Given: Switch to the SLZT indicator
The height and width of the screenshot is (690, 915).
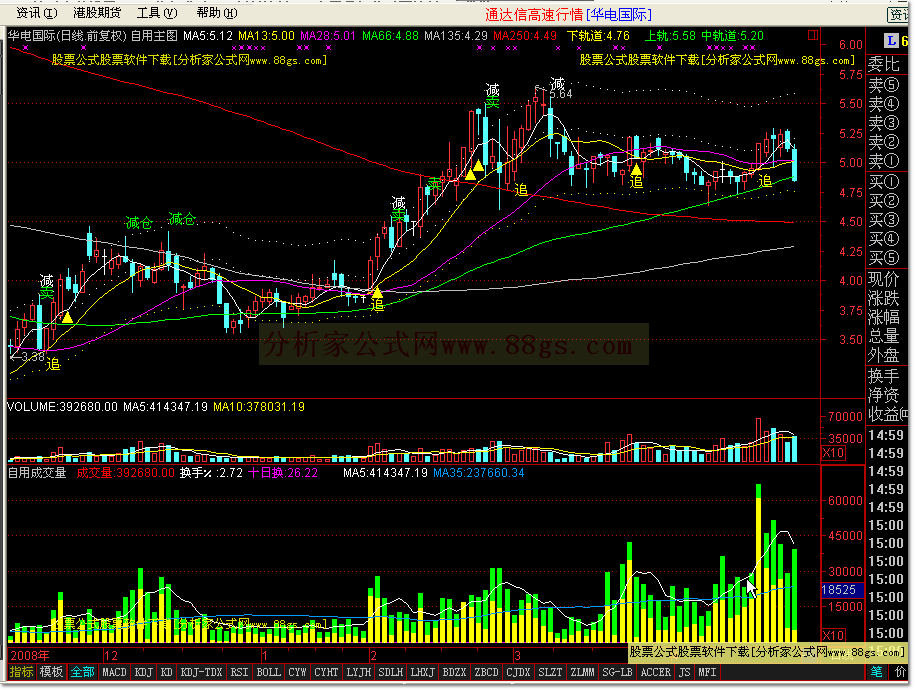Looking at the screenshot, I should [x=550, y=672].
